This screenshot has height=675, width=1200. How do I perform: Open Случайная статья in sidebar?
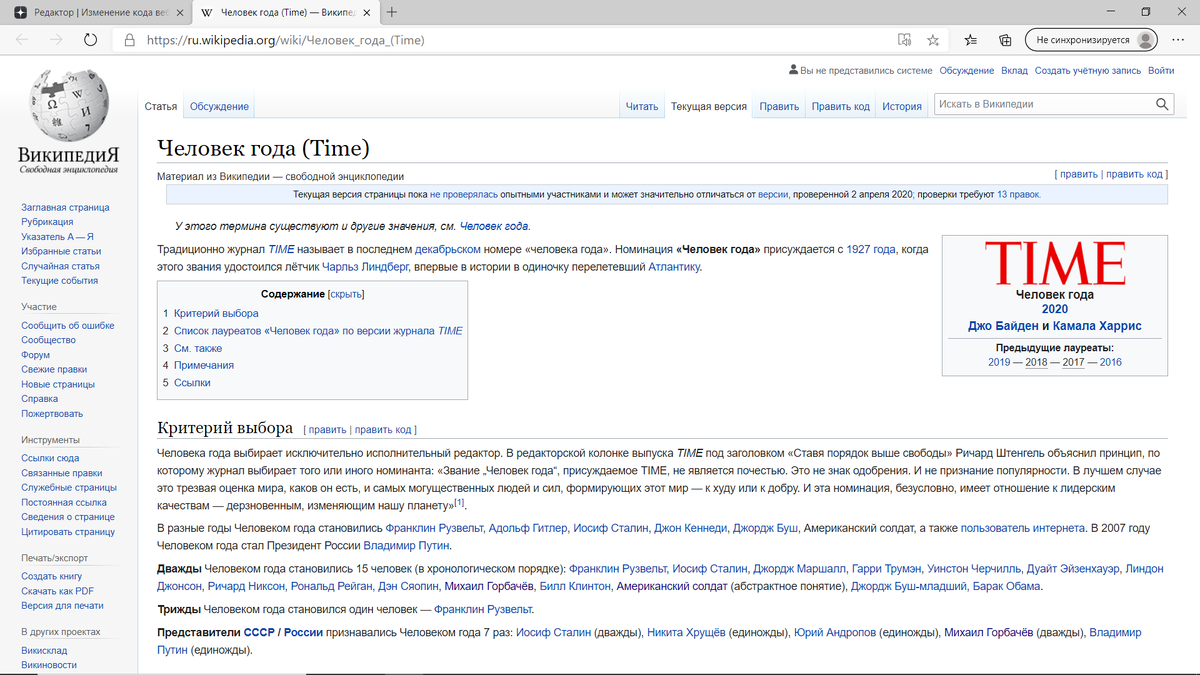(x=60, y=266)
